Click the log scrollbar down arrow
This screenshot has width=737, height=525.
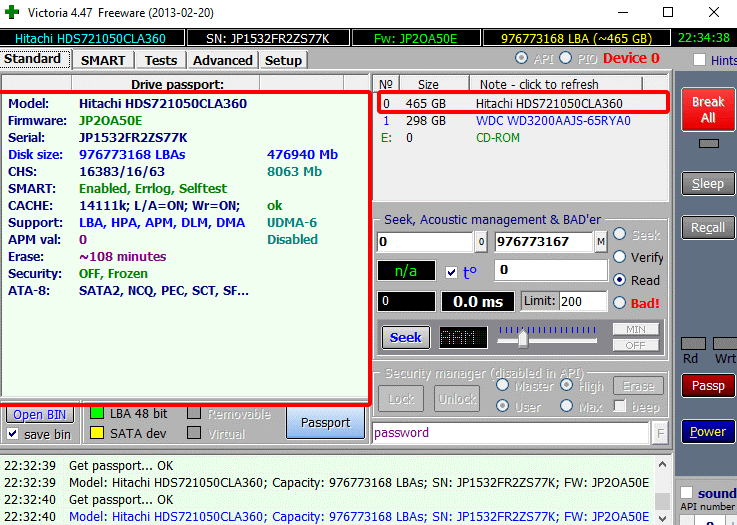pos(663,518)
